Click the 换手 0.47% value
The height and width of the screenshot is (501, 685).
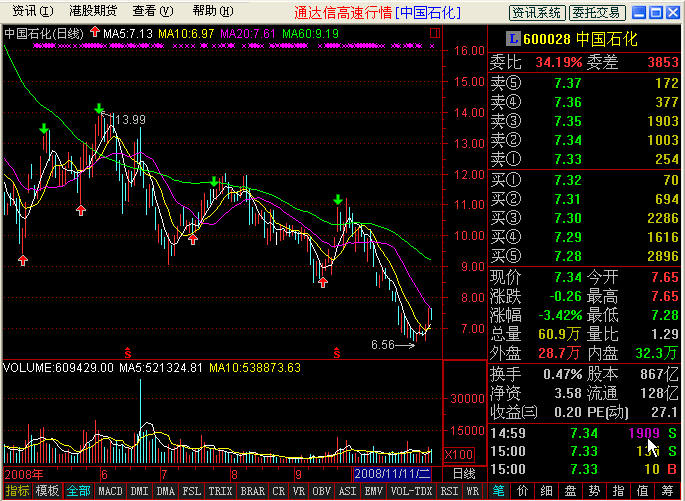pyautogui.click(x=563, y=374)
